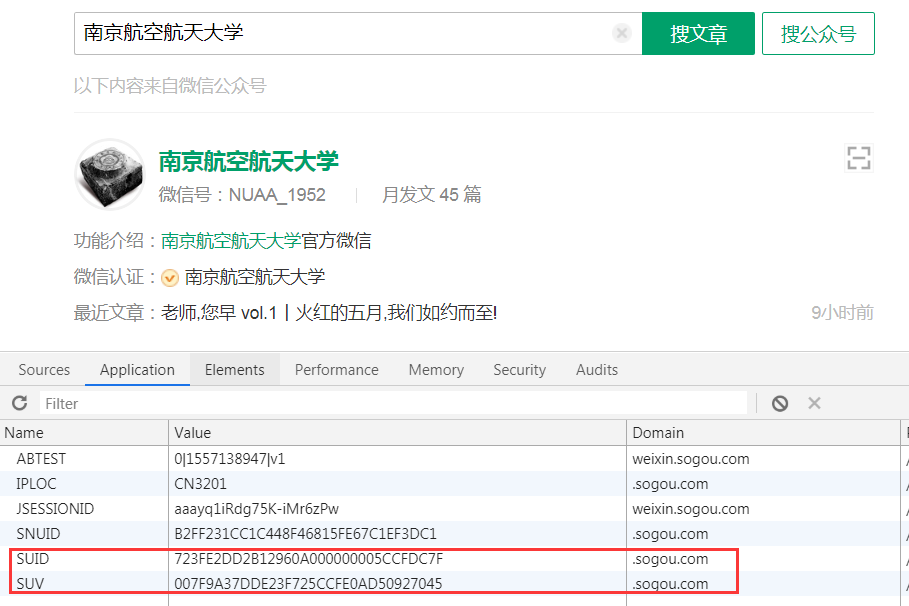909x606 pixels.
Task: Select the SUID cookie row
Action: point(454,558)
